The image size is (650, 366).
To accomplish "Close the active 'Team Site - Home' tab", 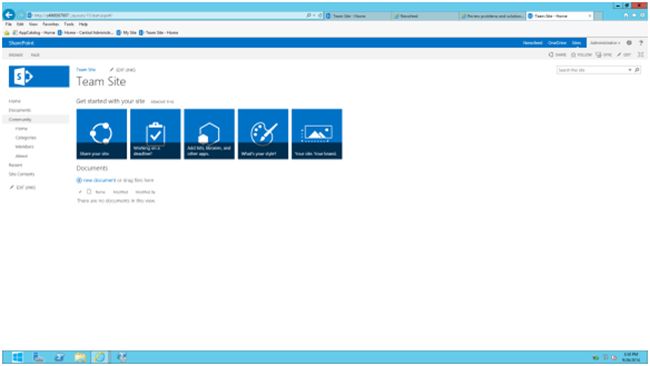I will coord(589,16).
